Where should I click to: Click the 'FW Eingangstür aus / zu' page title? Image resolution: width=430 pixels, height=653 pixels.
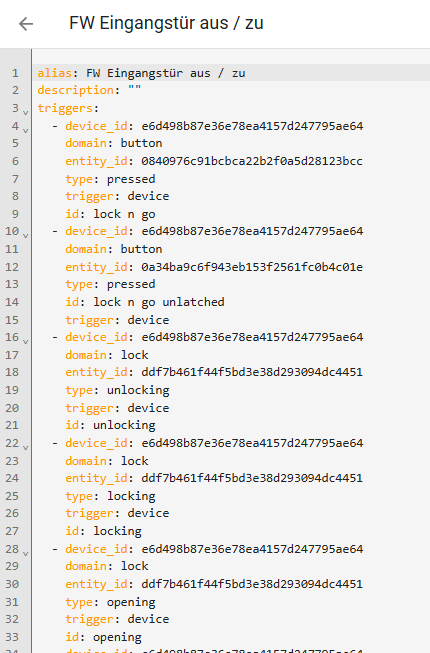[166, 23]
